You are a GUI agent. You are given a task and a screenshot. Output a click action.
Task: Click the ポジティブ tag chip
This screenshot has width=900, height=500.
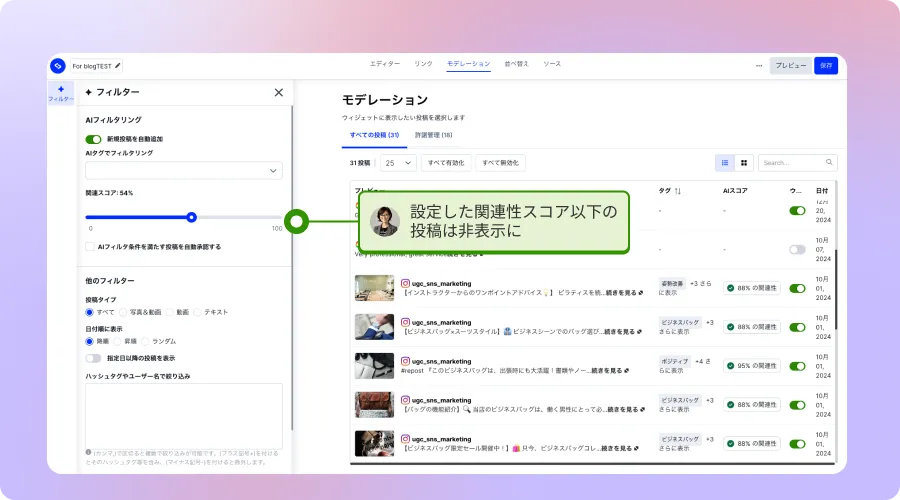click(x=674, y=362)
